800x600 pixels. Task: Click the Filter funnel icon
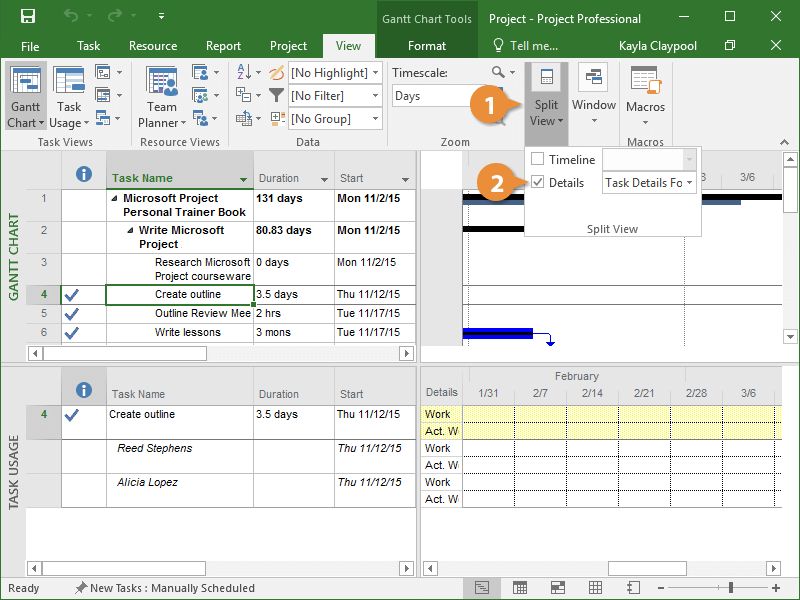click(276, 96)
